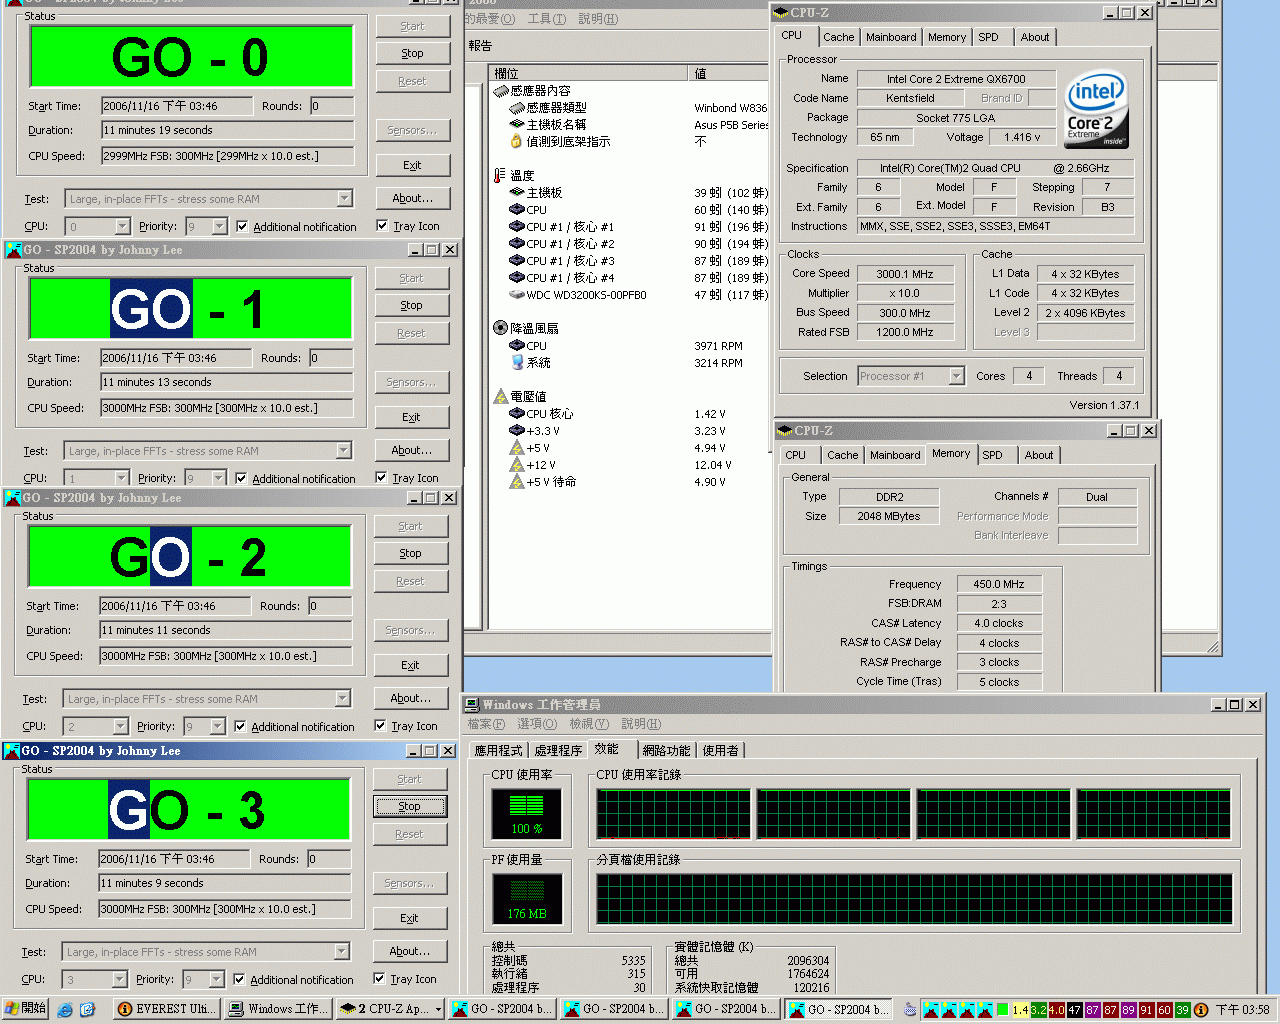Click the Core Speed 3000.1 MHz value
This screenshot has height=1024, width=1280.
(x=904, y=274)
